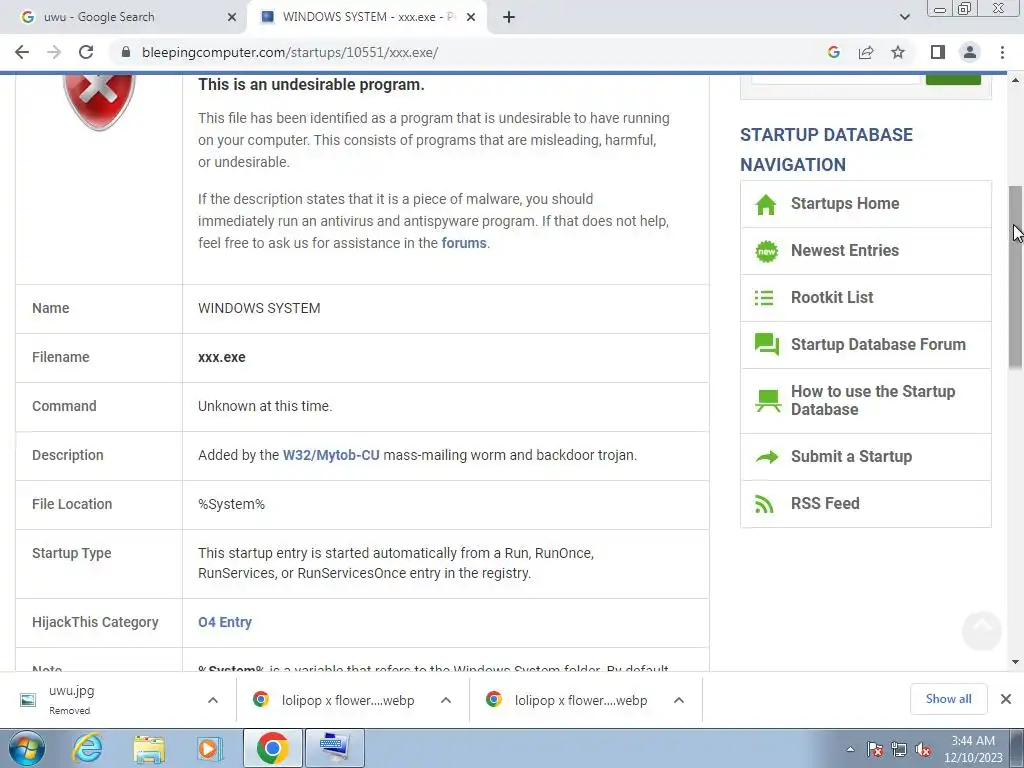The image size is (1024, 768).
Task: Open Submit a Startup link
Action: coord(851,456)
